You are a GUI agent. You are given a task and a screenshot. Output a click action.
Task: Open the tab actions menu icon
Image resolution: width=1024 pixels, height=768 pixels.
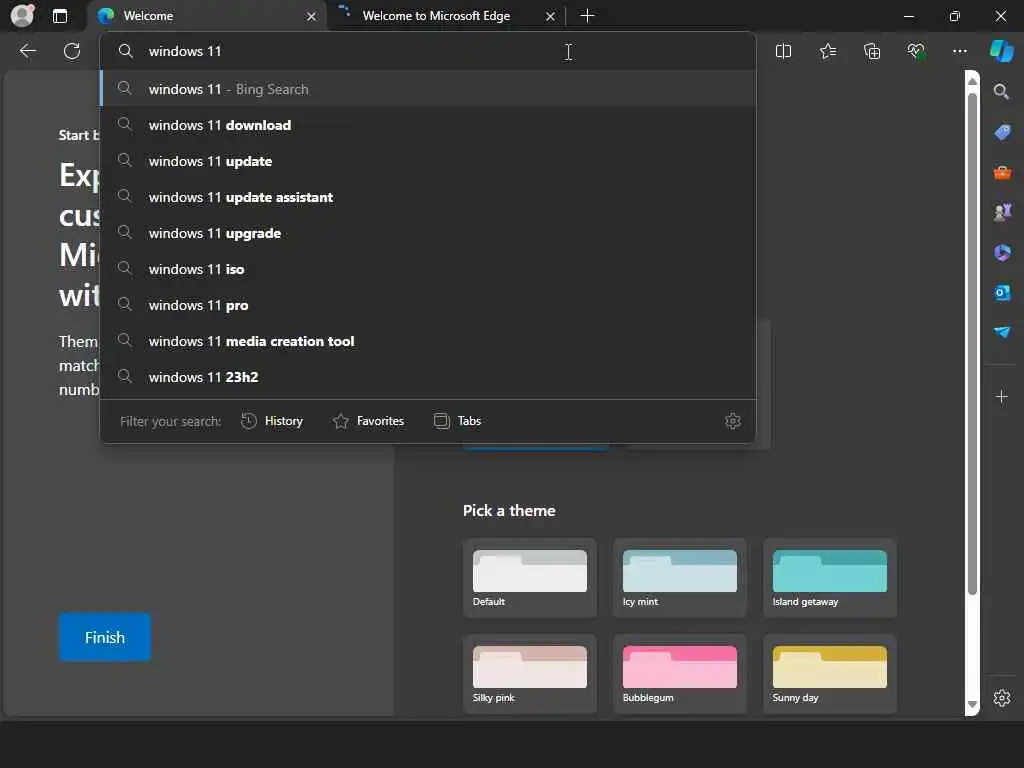[x=59, y=16]
